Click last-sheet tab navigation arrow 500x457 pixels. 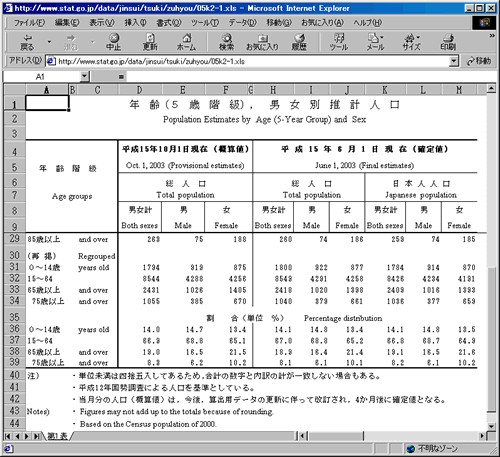click(x=36, y=436)
